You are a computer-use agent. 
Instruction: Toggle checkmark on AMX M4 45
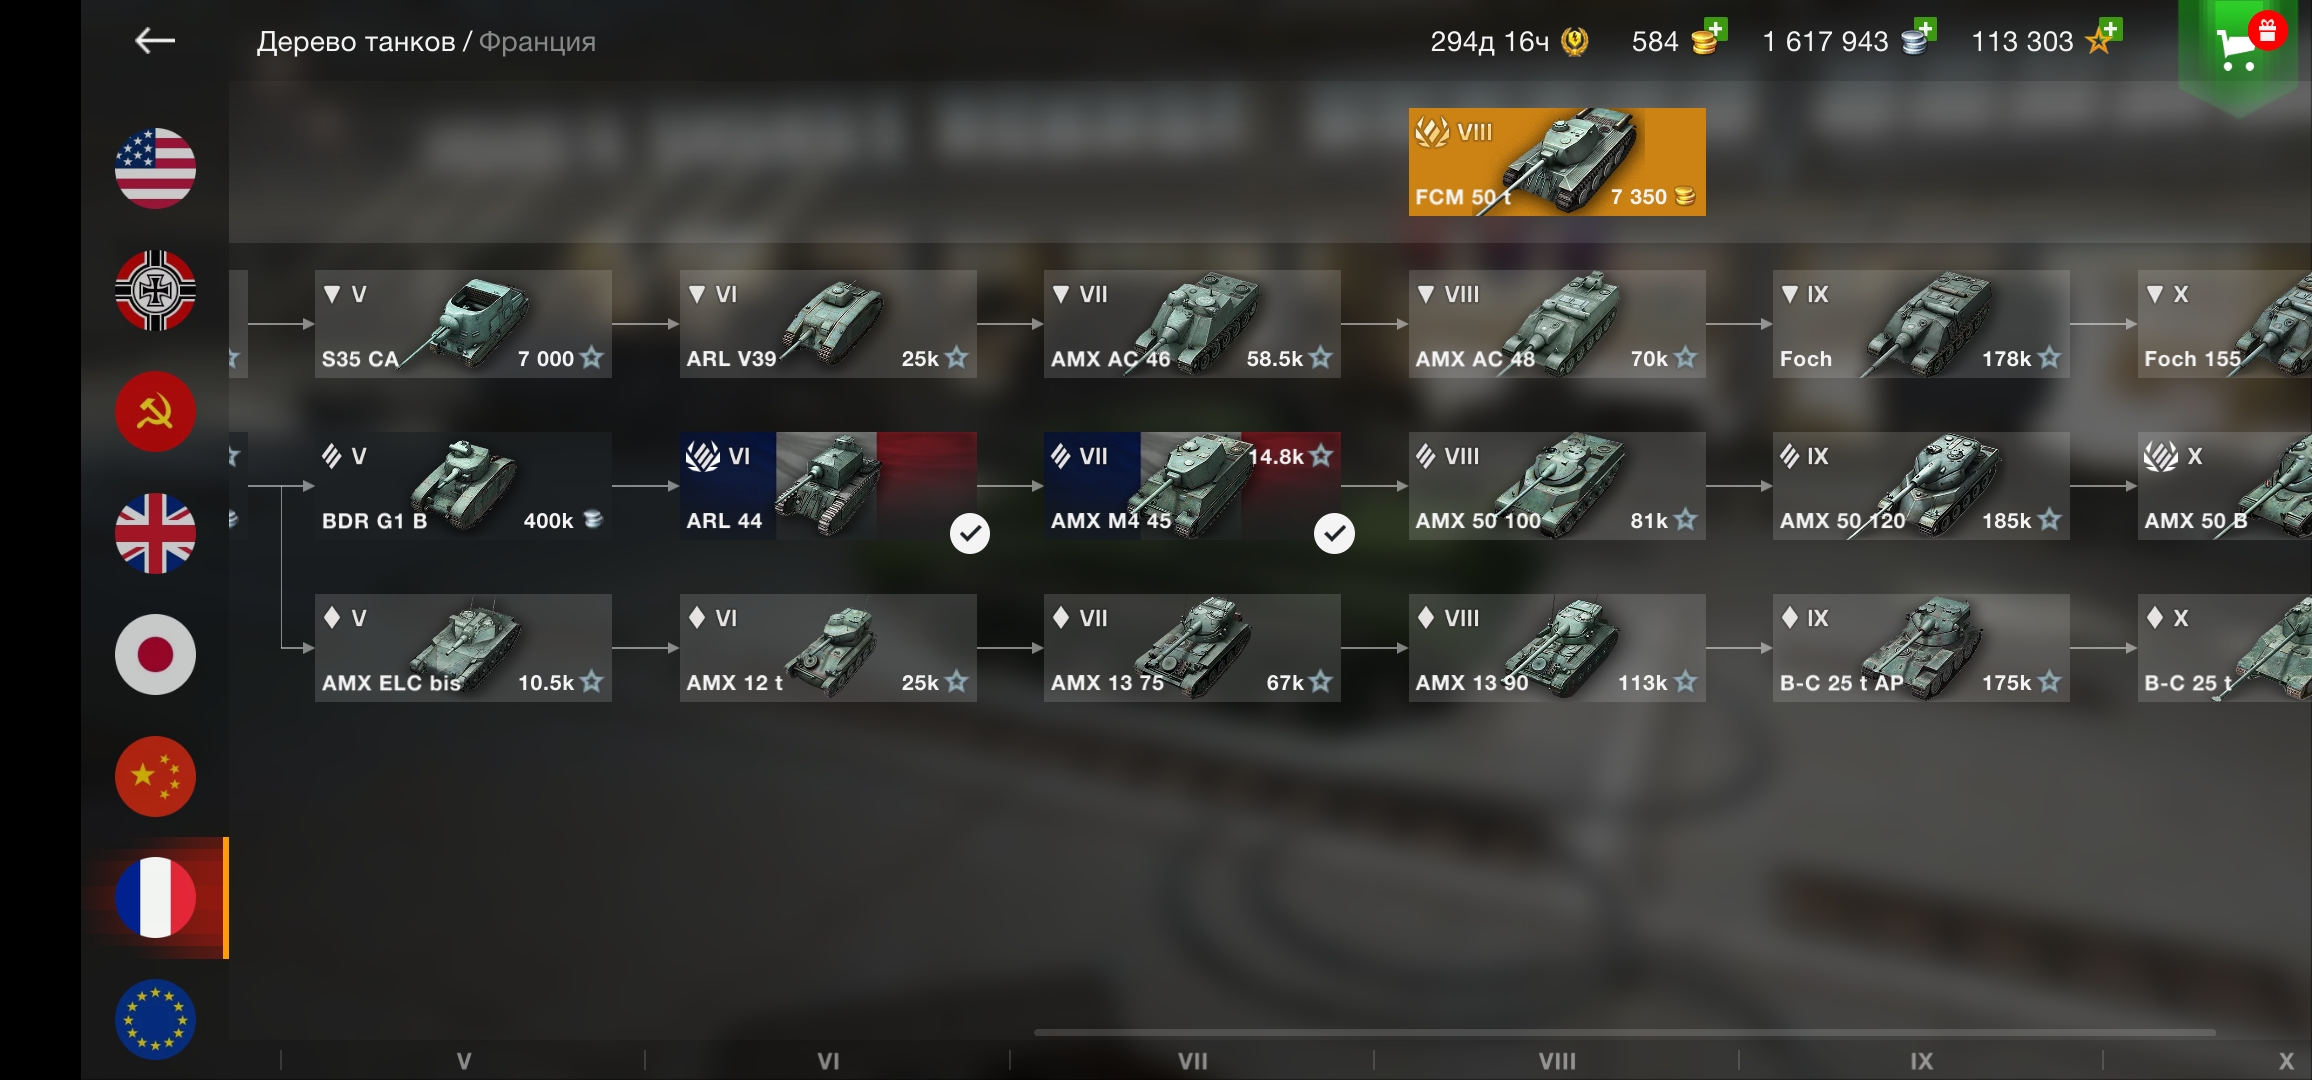coord(1334,534)
